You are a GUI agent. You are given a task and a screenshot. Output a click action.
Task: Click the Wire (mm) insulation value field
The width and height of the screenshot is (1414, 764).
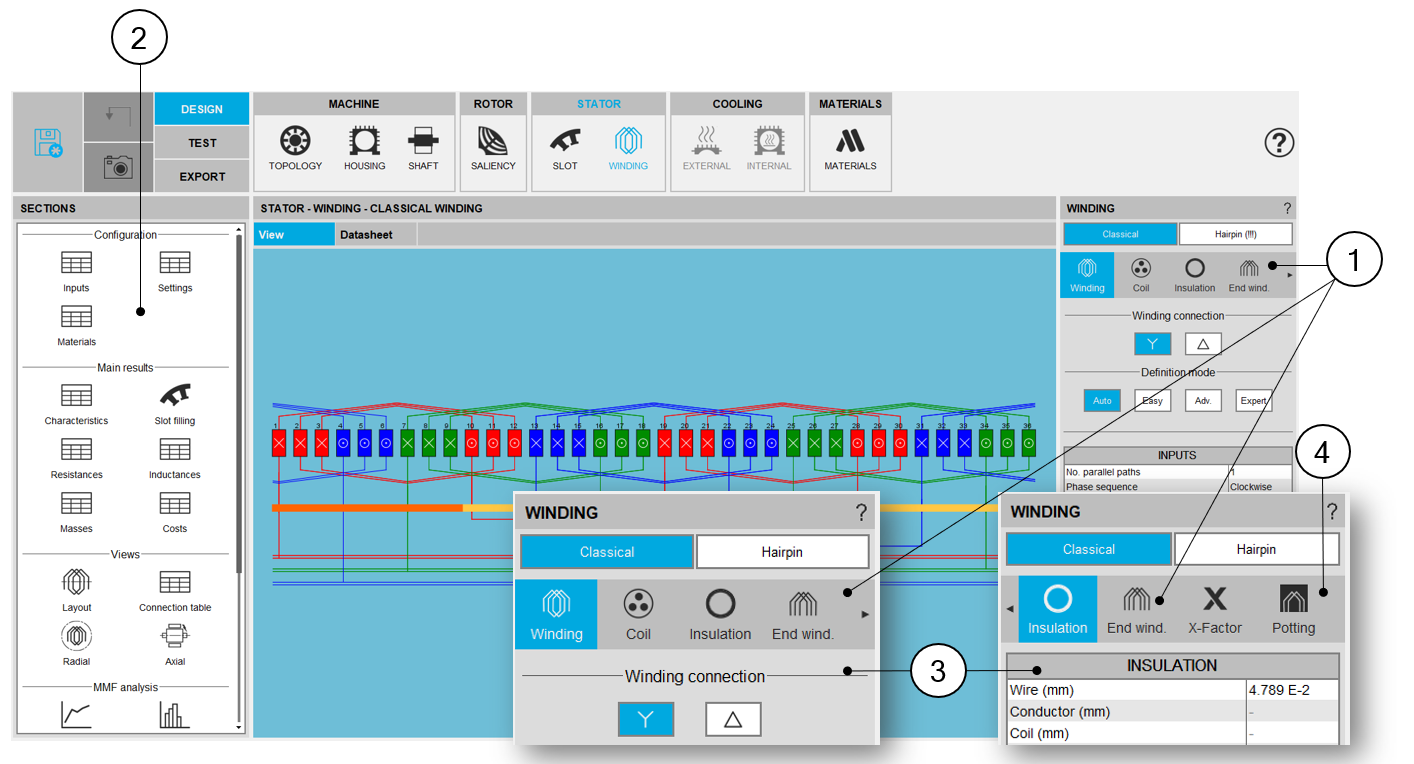1291,690
